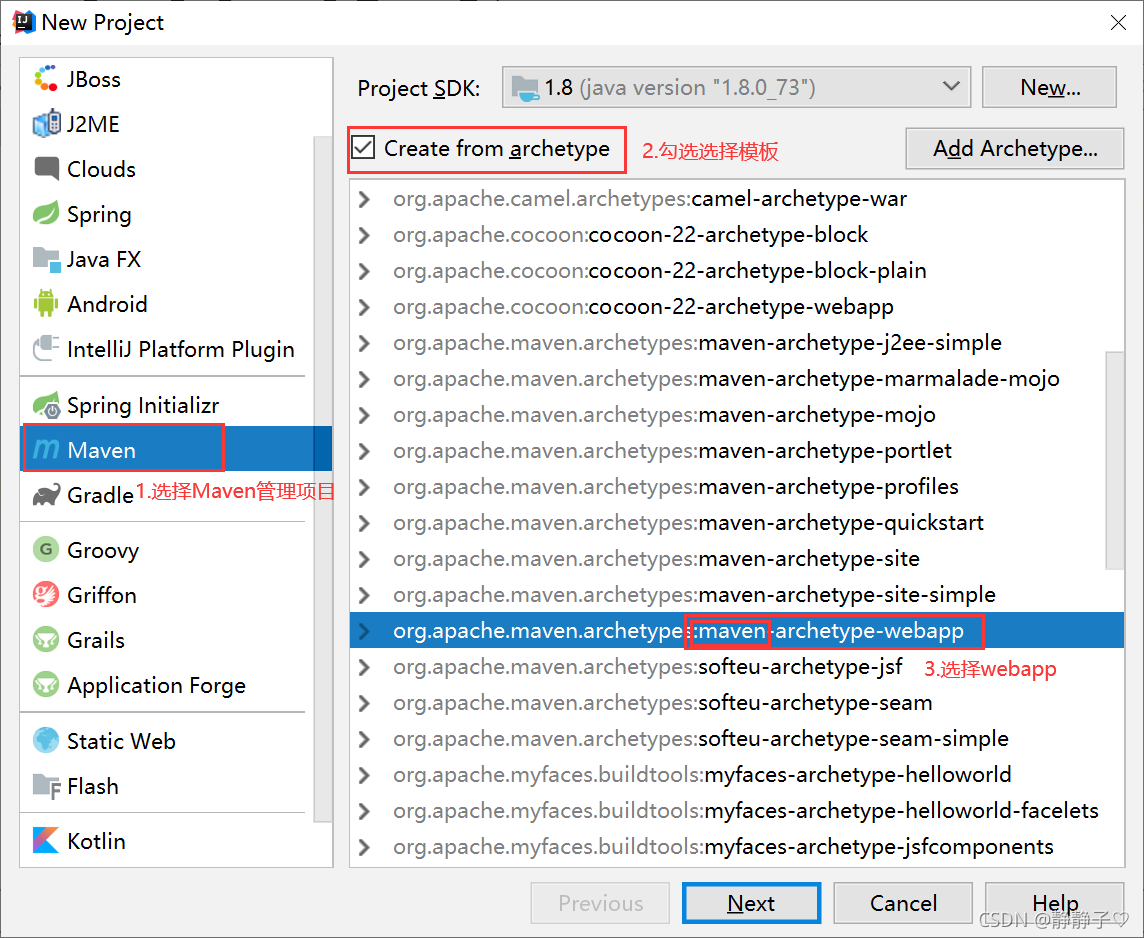
Task: Select Maven in the project type list
Action: (101, 449)
